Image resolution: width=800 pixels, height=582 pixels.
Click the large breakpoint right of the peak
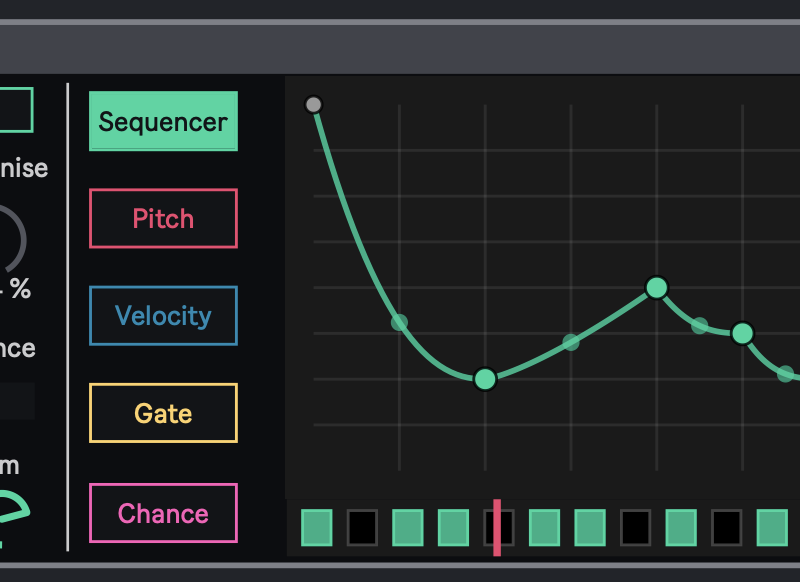[x=742, y=333]
